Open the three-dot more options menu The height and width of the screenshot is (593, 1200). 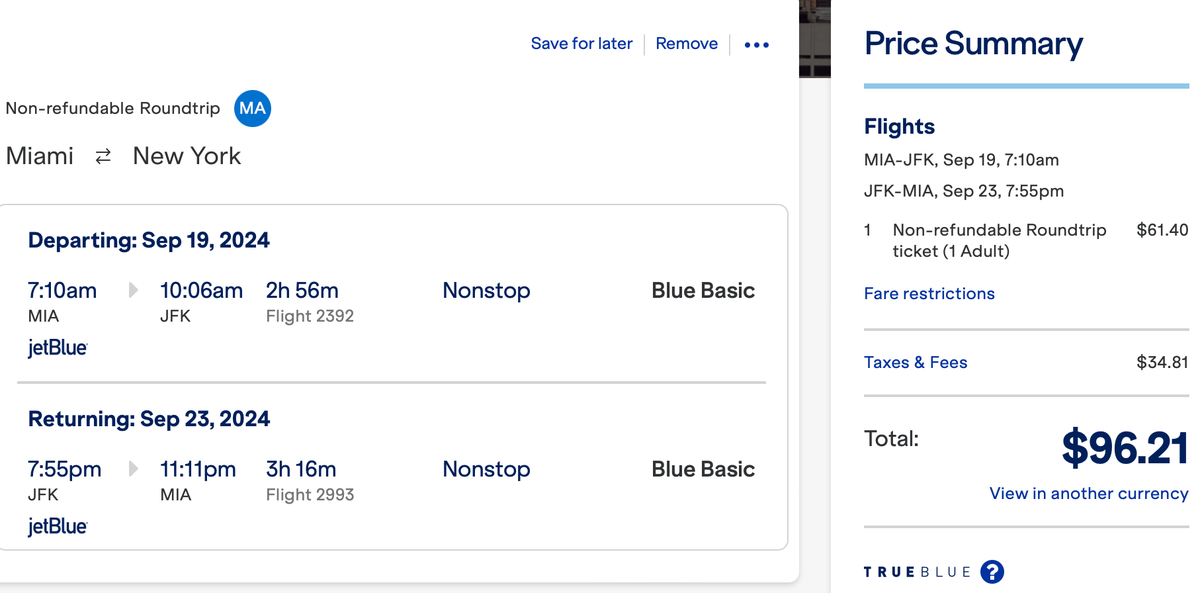[756, 44]
